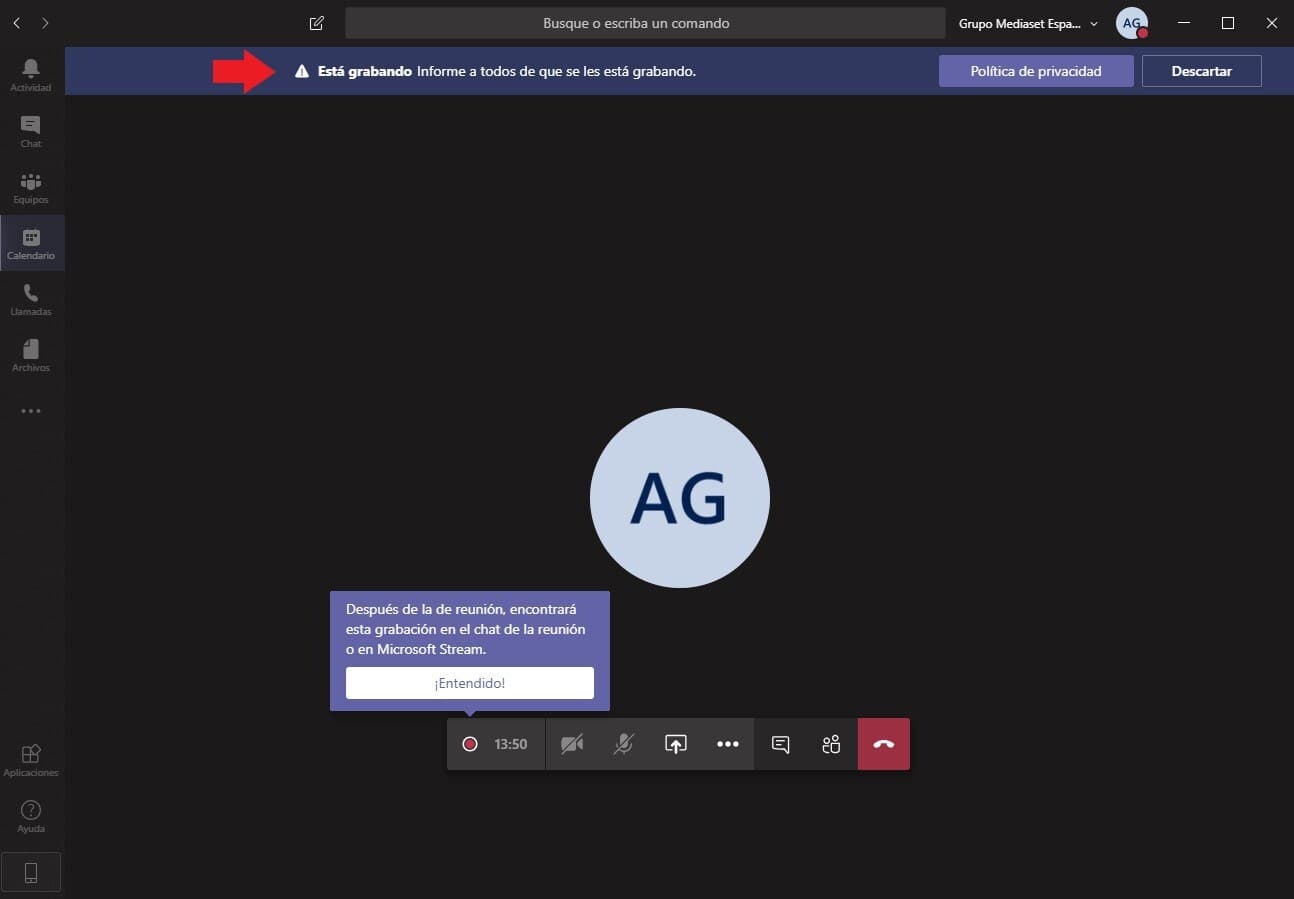Open Archivos files icon
This screenshot has height=899, width=1294.
tap(31, 354)
